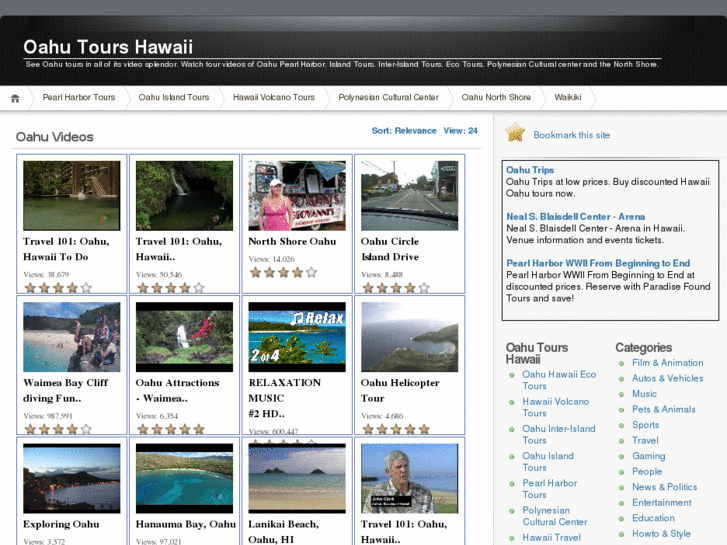Screen dimensions: 727x545
Task: Open Oahu Attractions - Waimea thumbnail
Action: point(185,337)
